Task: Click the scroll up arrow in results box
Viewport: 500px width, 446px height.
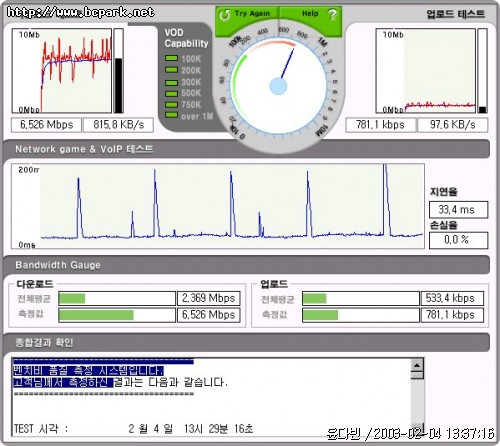Action: tap(417, 366)
